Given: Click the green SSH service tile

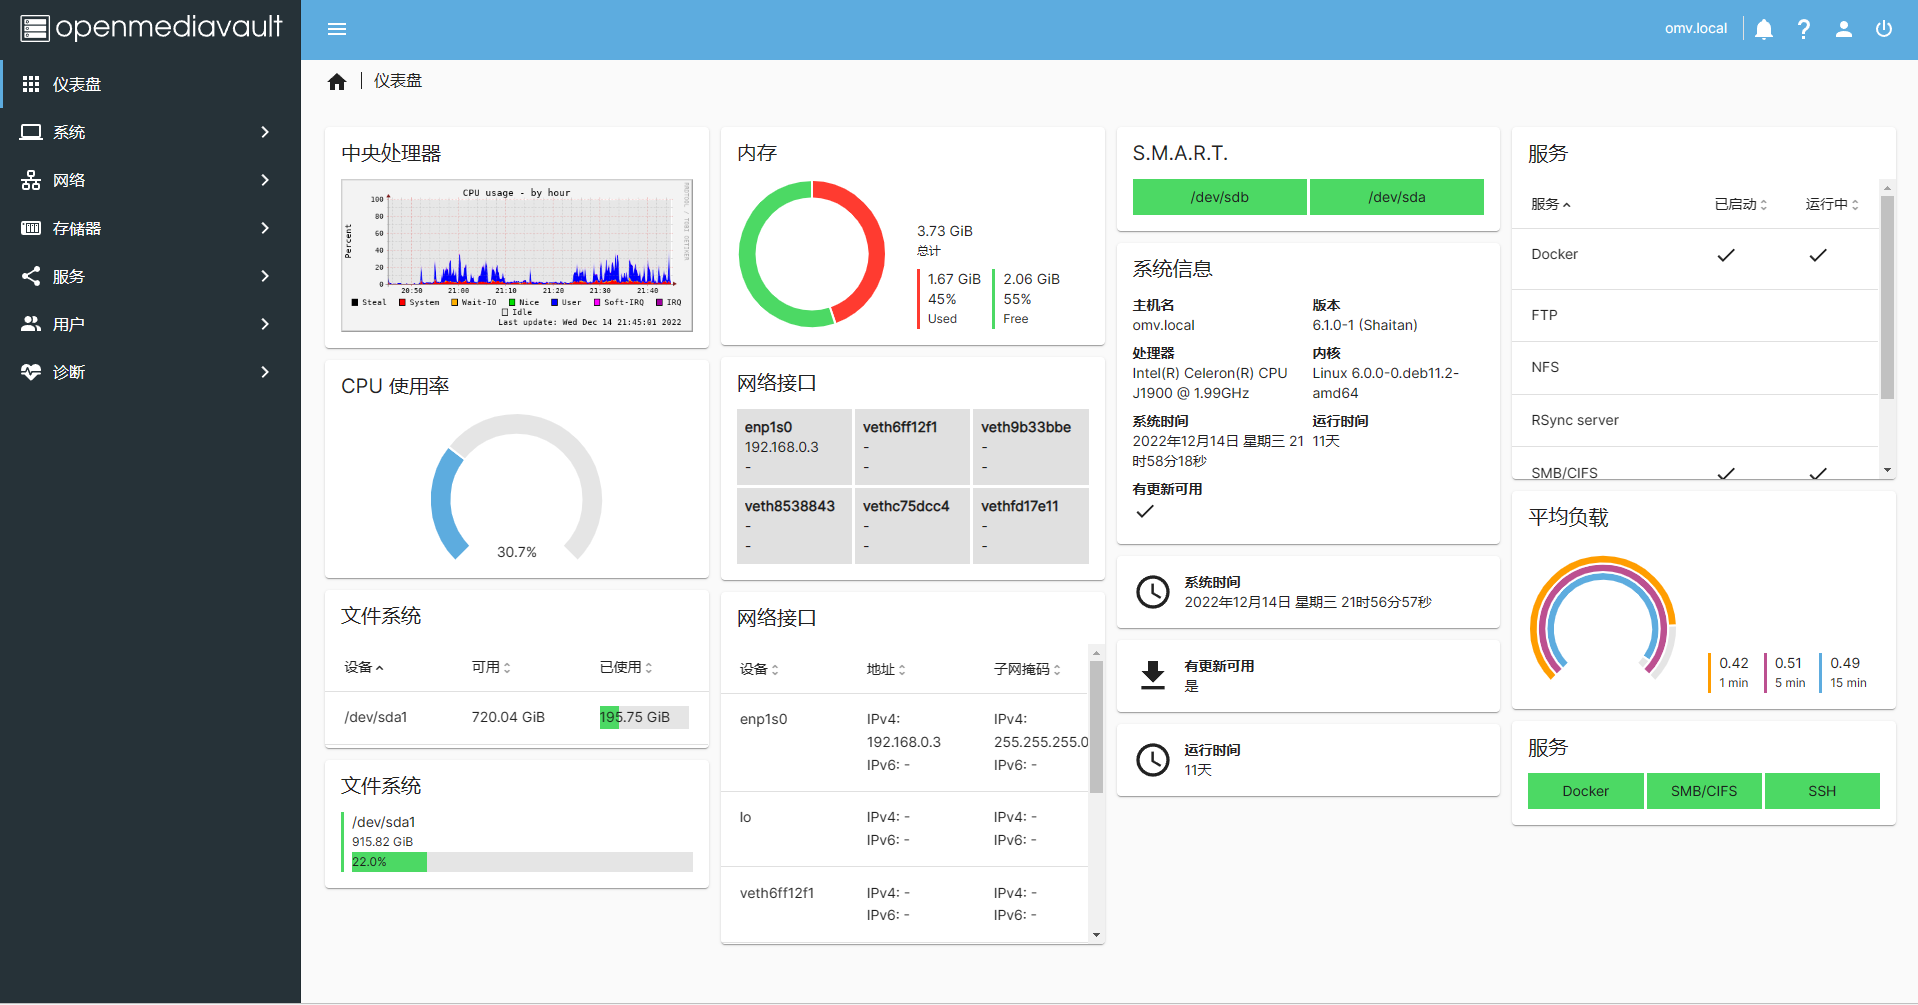Looking at the screenshot, I should (x=1821, y=791).
